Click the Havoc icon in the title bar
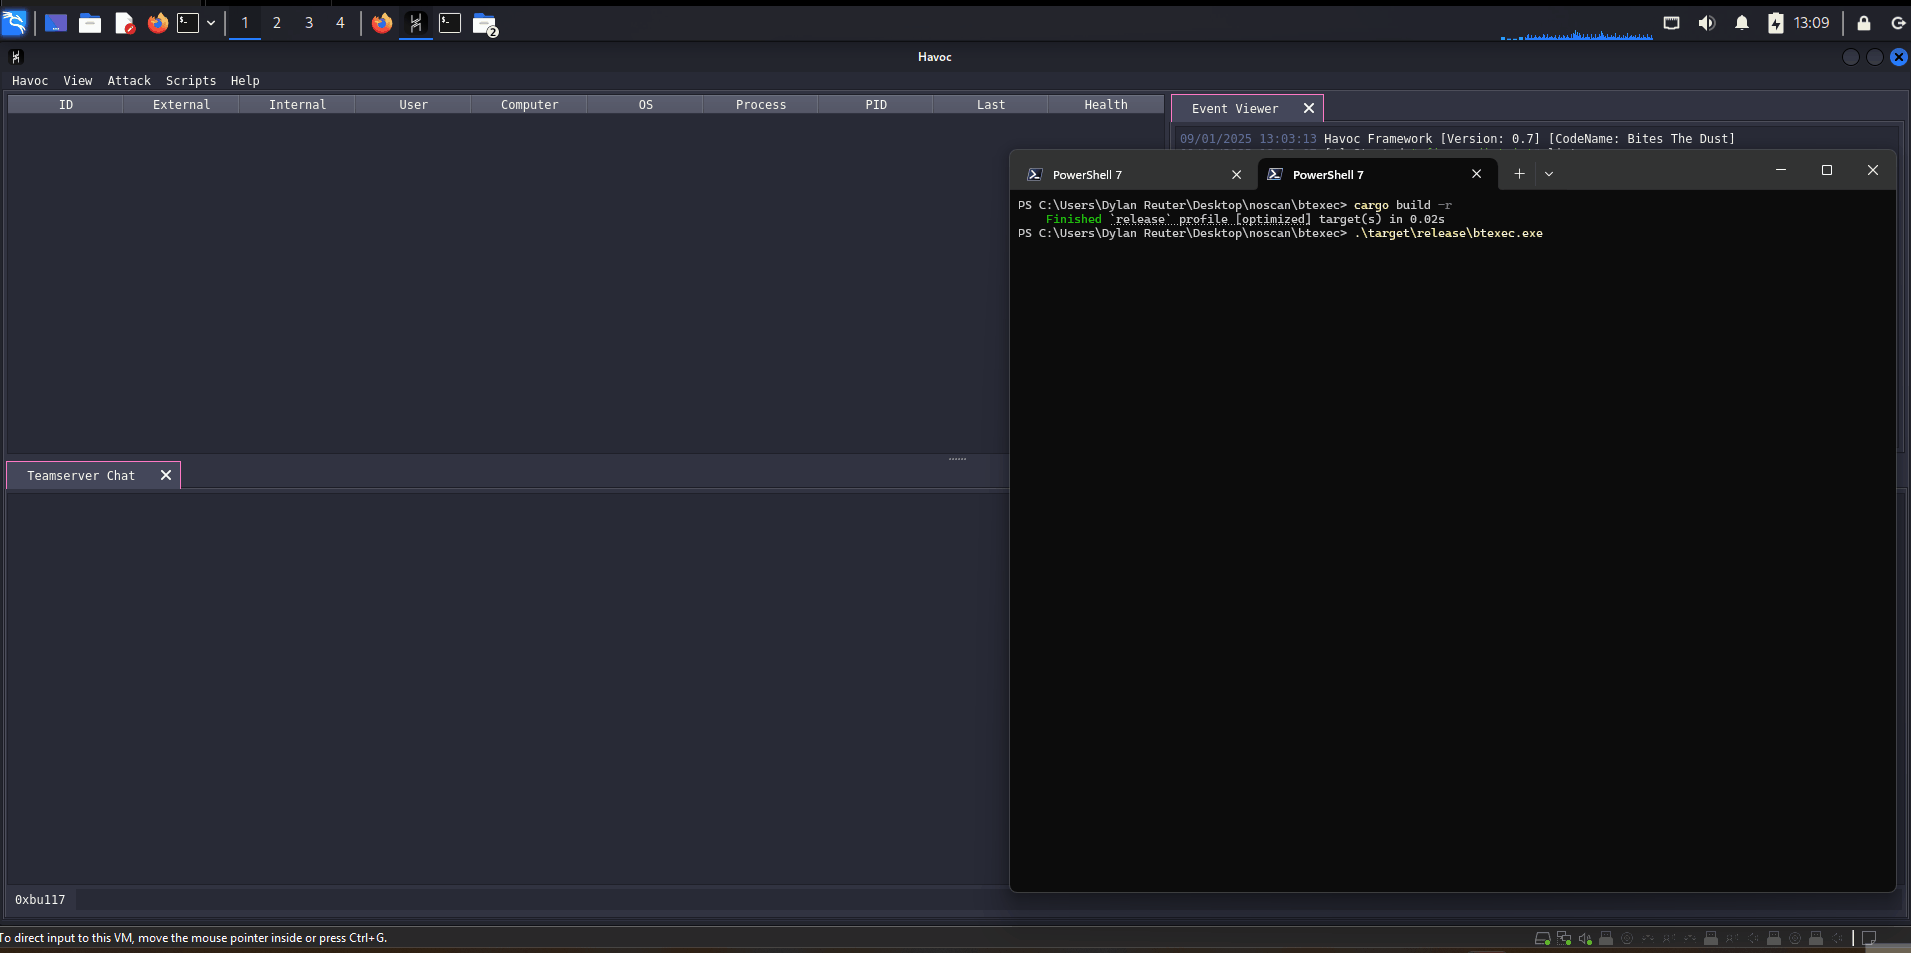This screenshot has height=953, width=1911. pyautogui.click(x=16, y=57)
